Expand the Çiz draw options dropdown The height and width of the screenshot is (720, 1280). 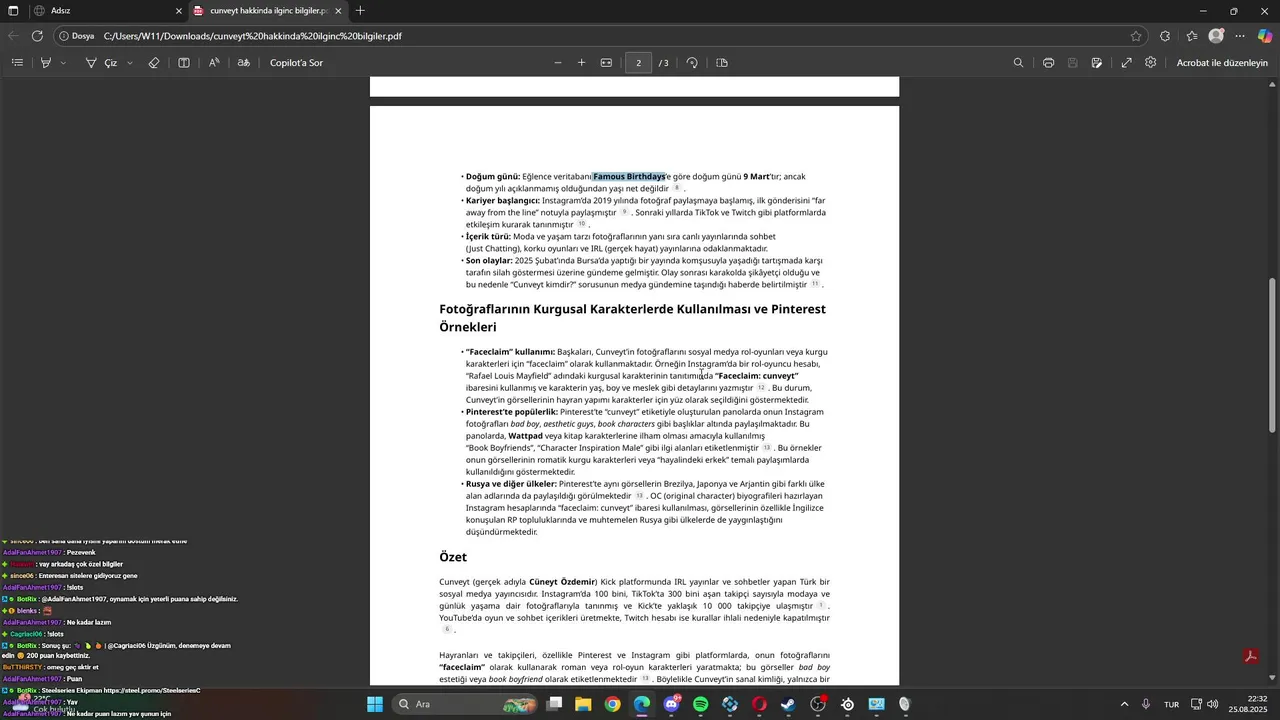(x=130, y=63)
